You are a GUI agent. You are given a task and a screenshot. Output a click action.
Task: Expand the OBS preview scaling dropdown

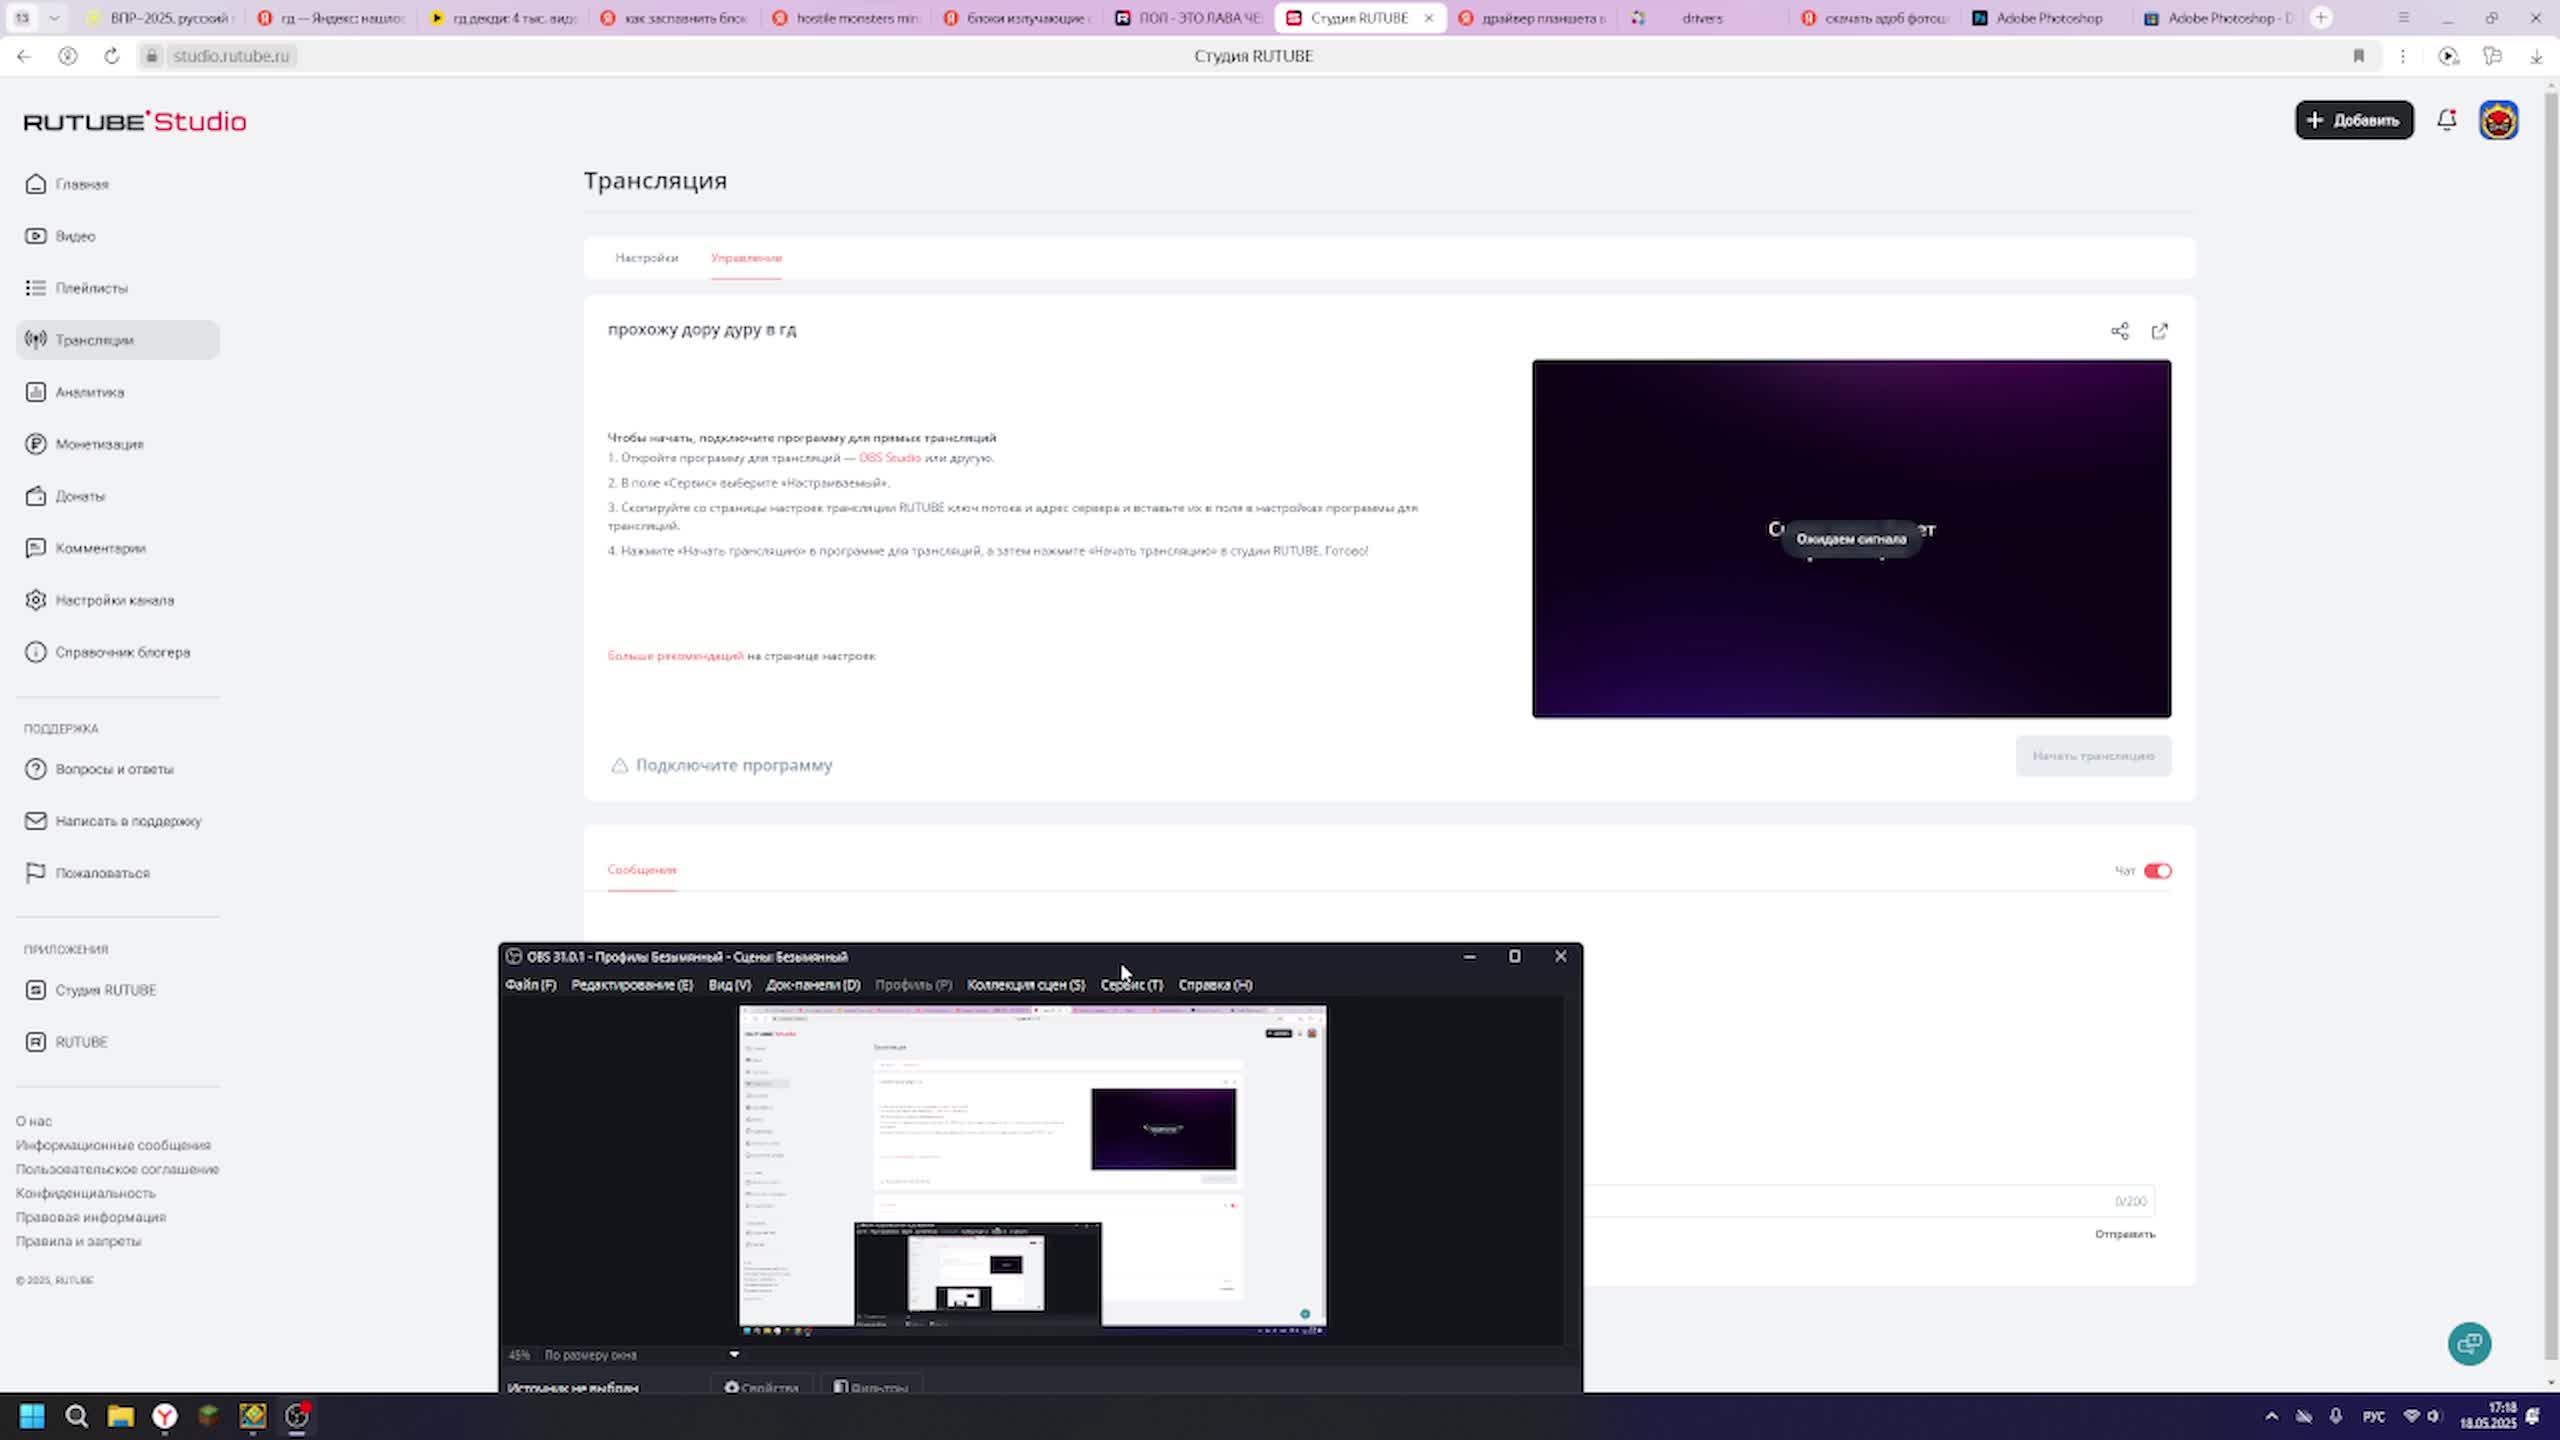tap(734, 1355)
